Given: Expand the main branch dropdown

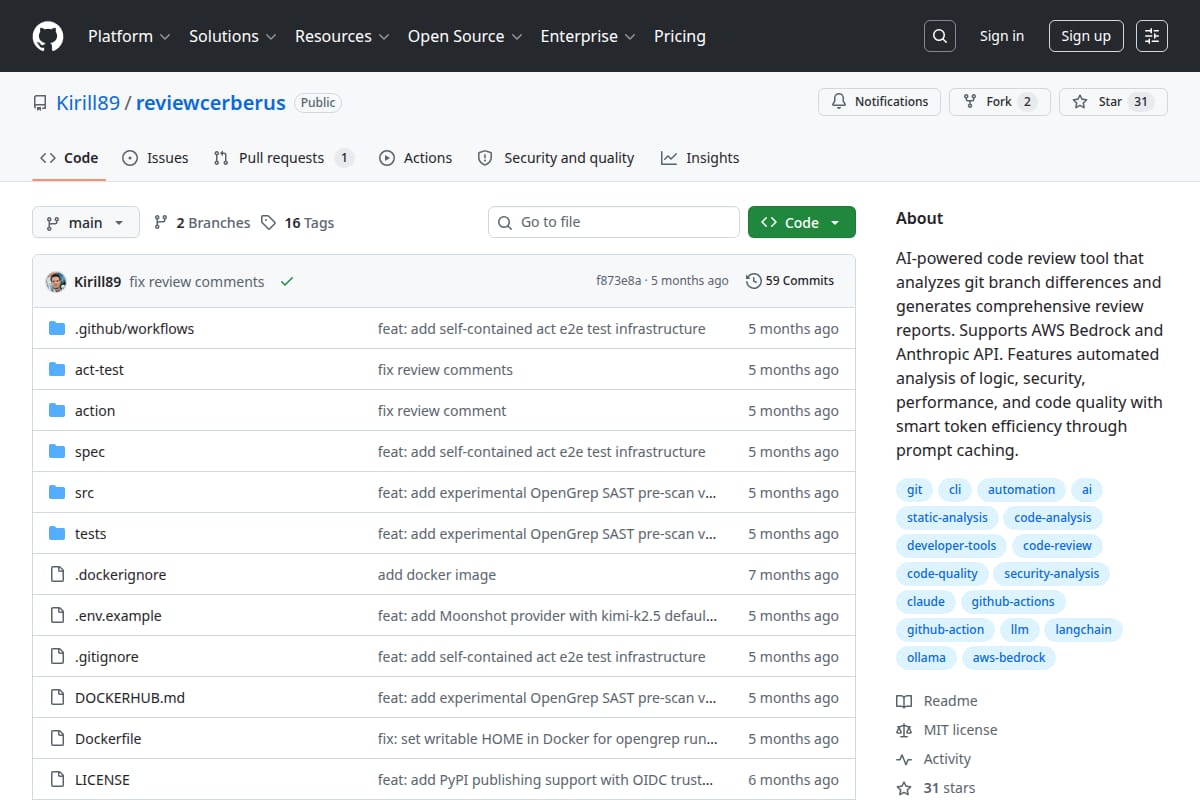Looking at the screenshot, I should [x=85, y=223].
